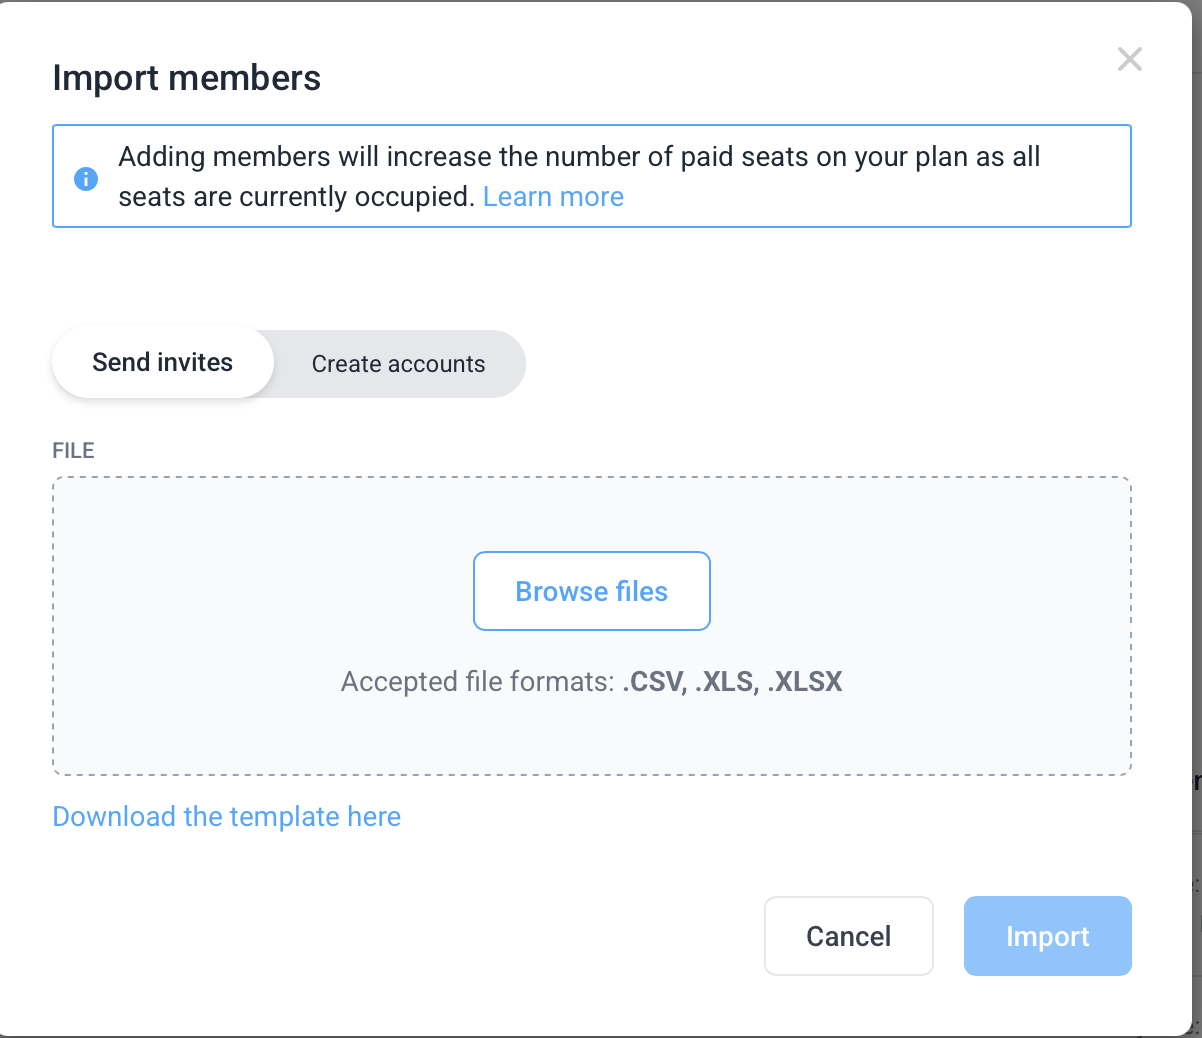Screen dimensions: 1202x1038
Task: Click the .CSV format text
Action: click(x=653, y=682)
